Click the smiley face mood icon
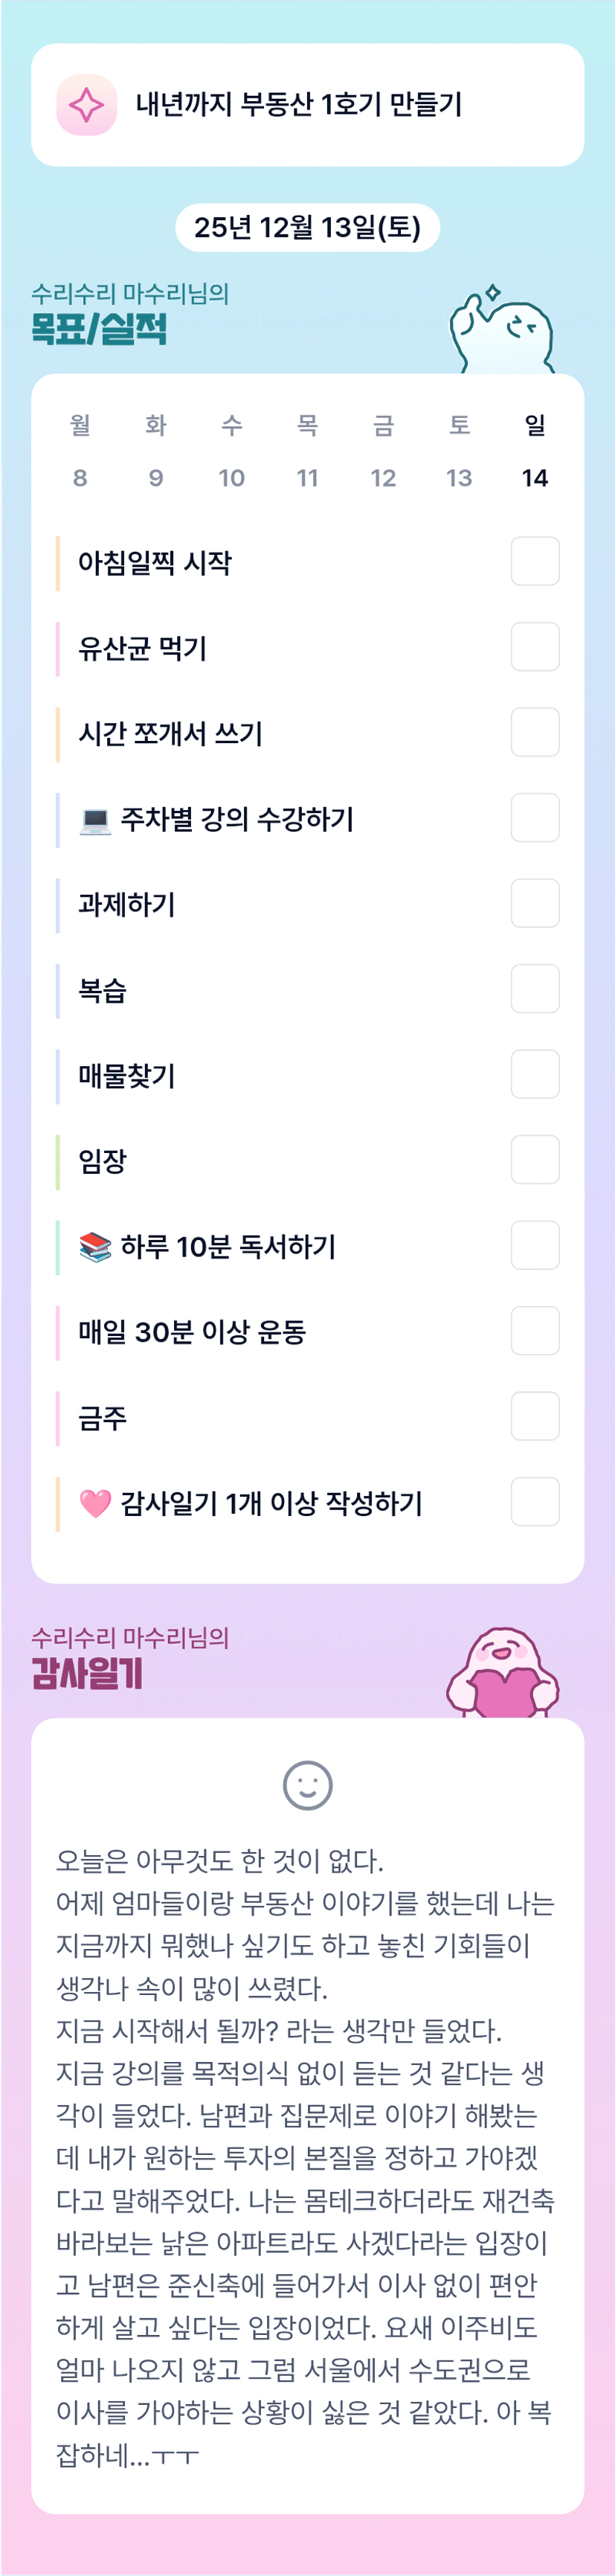 click(307, 1785)
